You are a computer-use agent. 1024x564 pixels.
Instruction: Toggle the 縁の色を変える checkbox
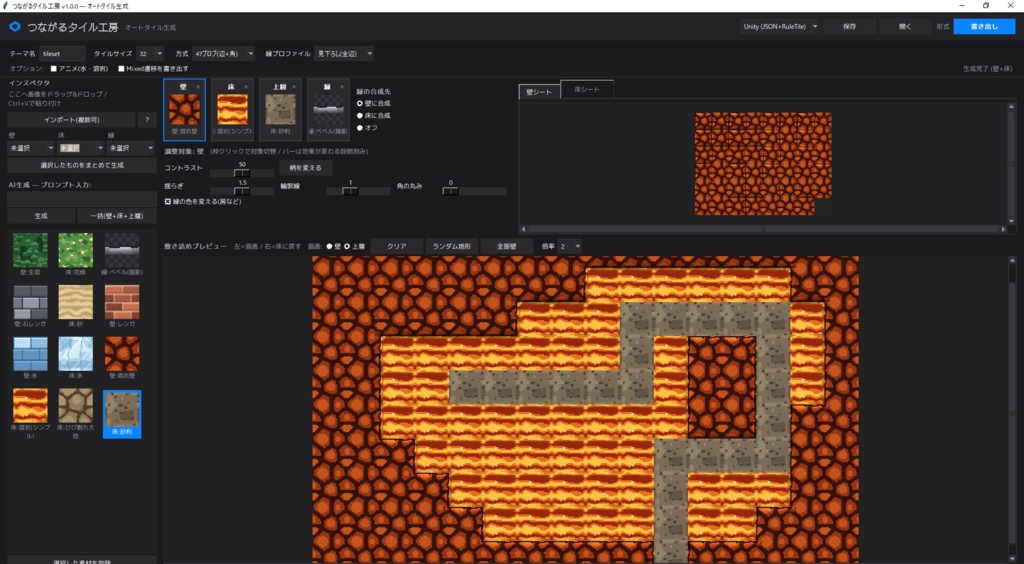pyautogui.click(x=168, y=202)
